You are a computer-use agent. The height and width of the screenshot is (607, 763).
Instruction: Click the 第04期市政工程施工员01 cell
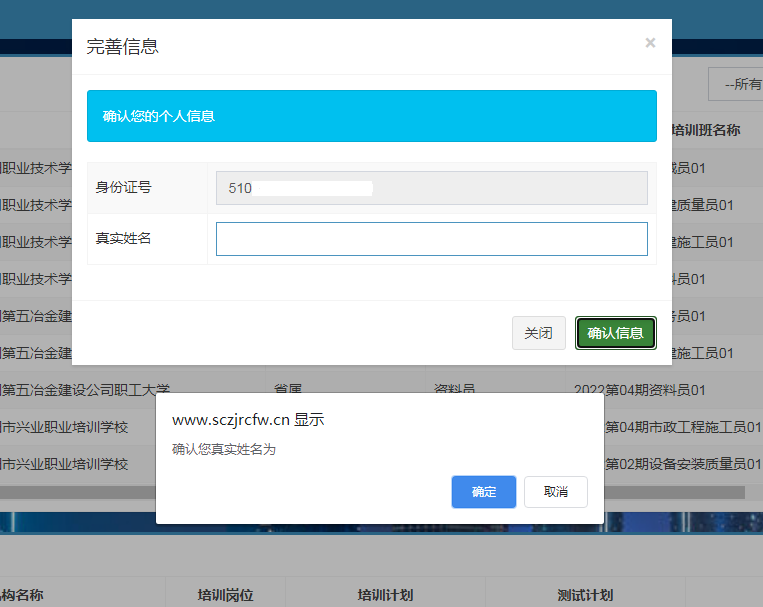683,427
